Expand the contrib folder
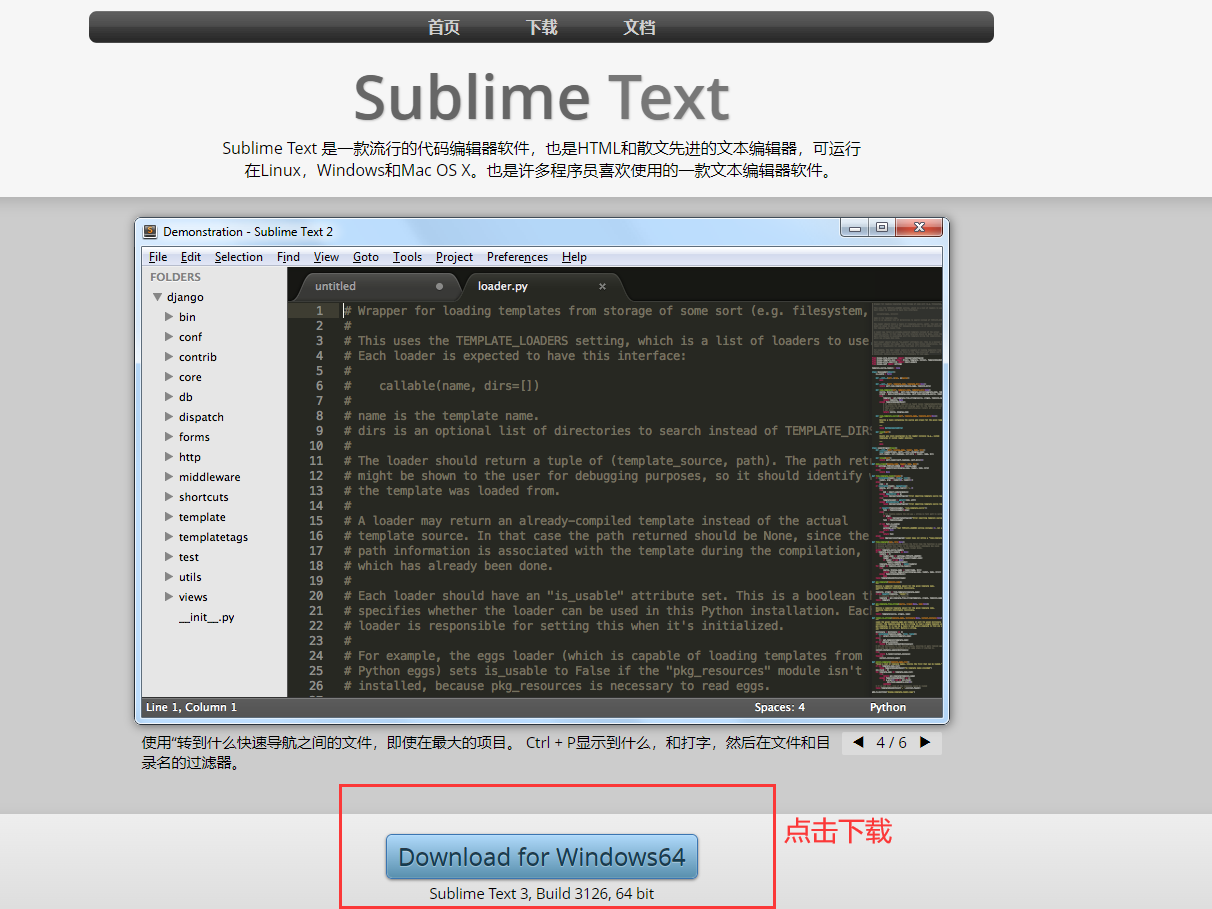 click(169, 357)
